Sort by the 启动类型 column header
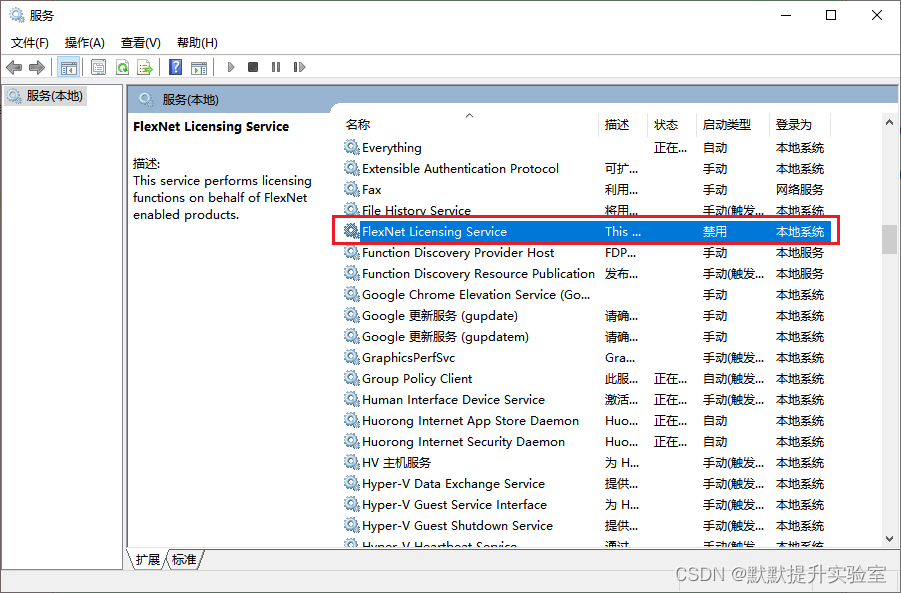 coord(727,125)
